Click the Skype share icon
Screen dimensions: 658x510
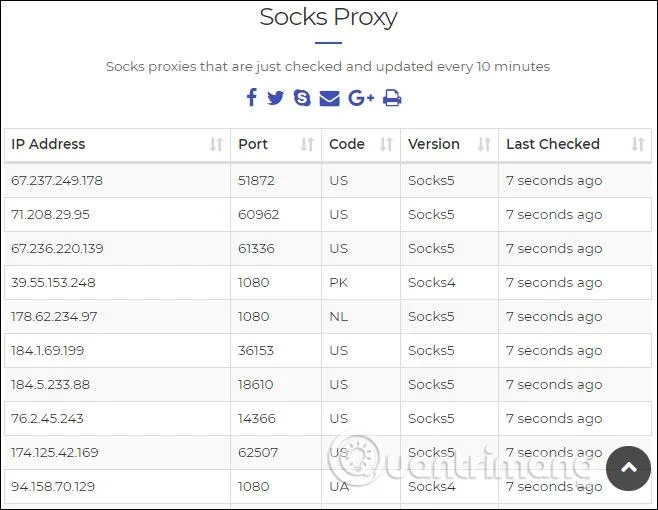(302, 97)
